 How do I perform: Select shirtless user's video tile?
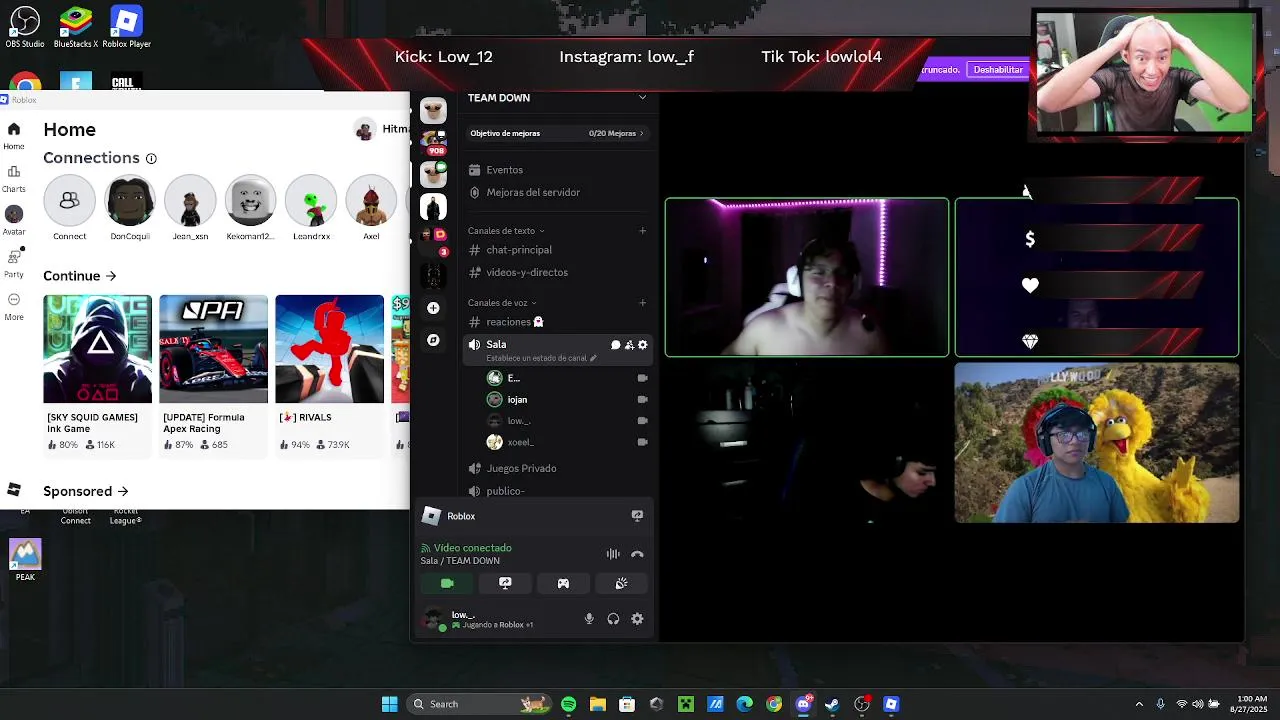point(807,277)
